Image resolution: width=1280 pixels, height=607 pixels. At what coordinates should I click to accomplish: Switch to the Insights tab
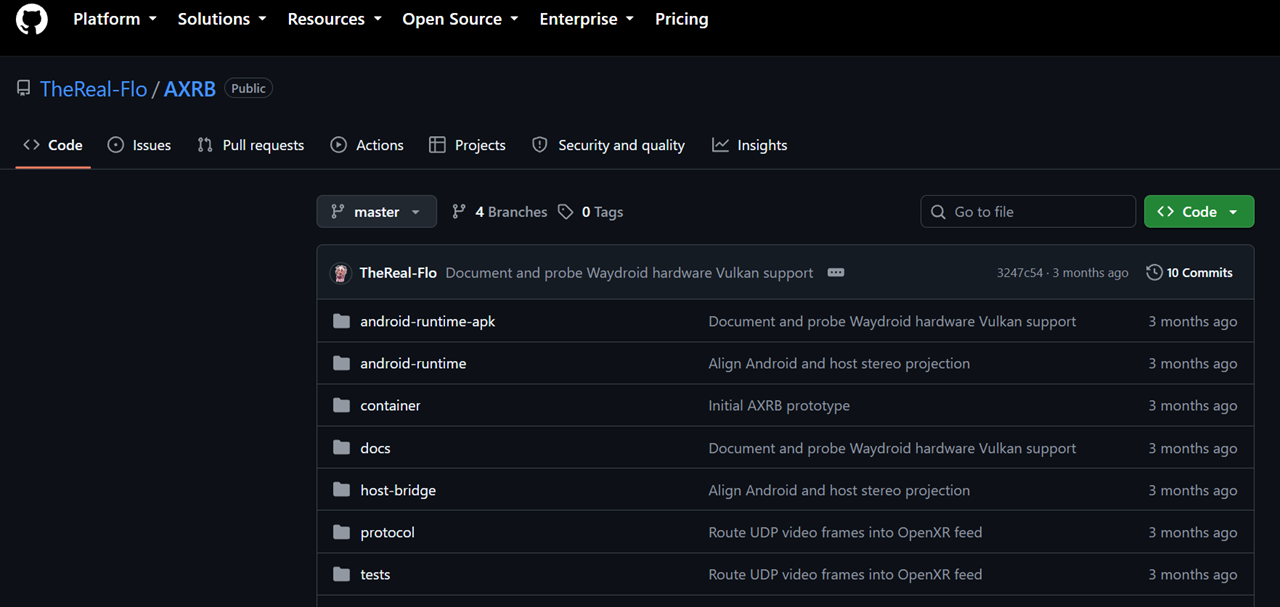(x=749, y=145)
